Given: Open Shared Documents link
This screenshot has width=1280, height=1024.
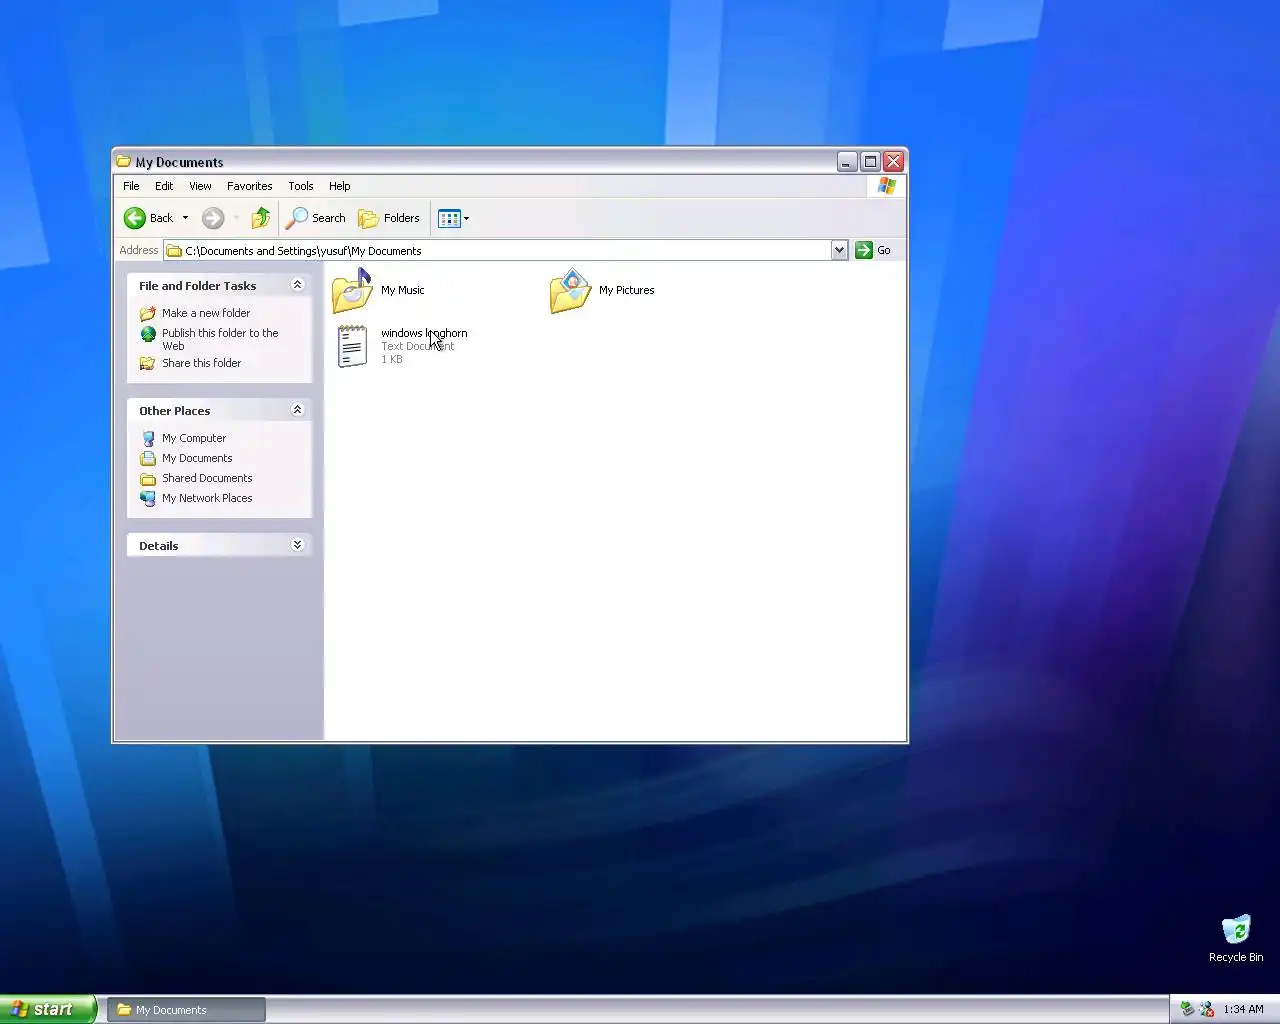Looking at the screenshot, I should [x=207, y=478].
